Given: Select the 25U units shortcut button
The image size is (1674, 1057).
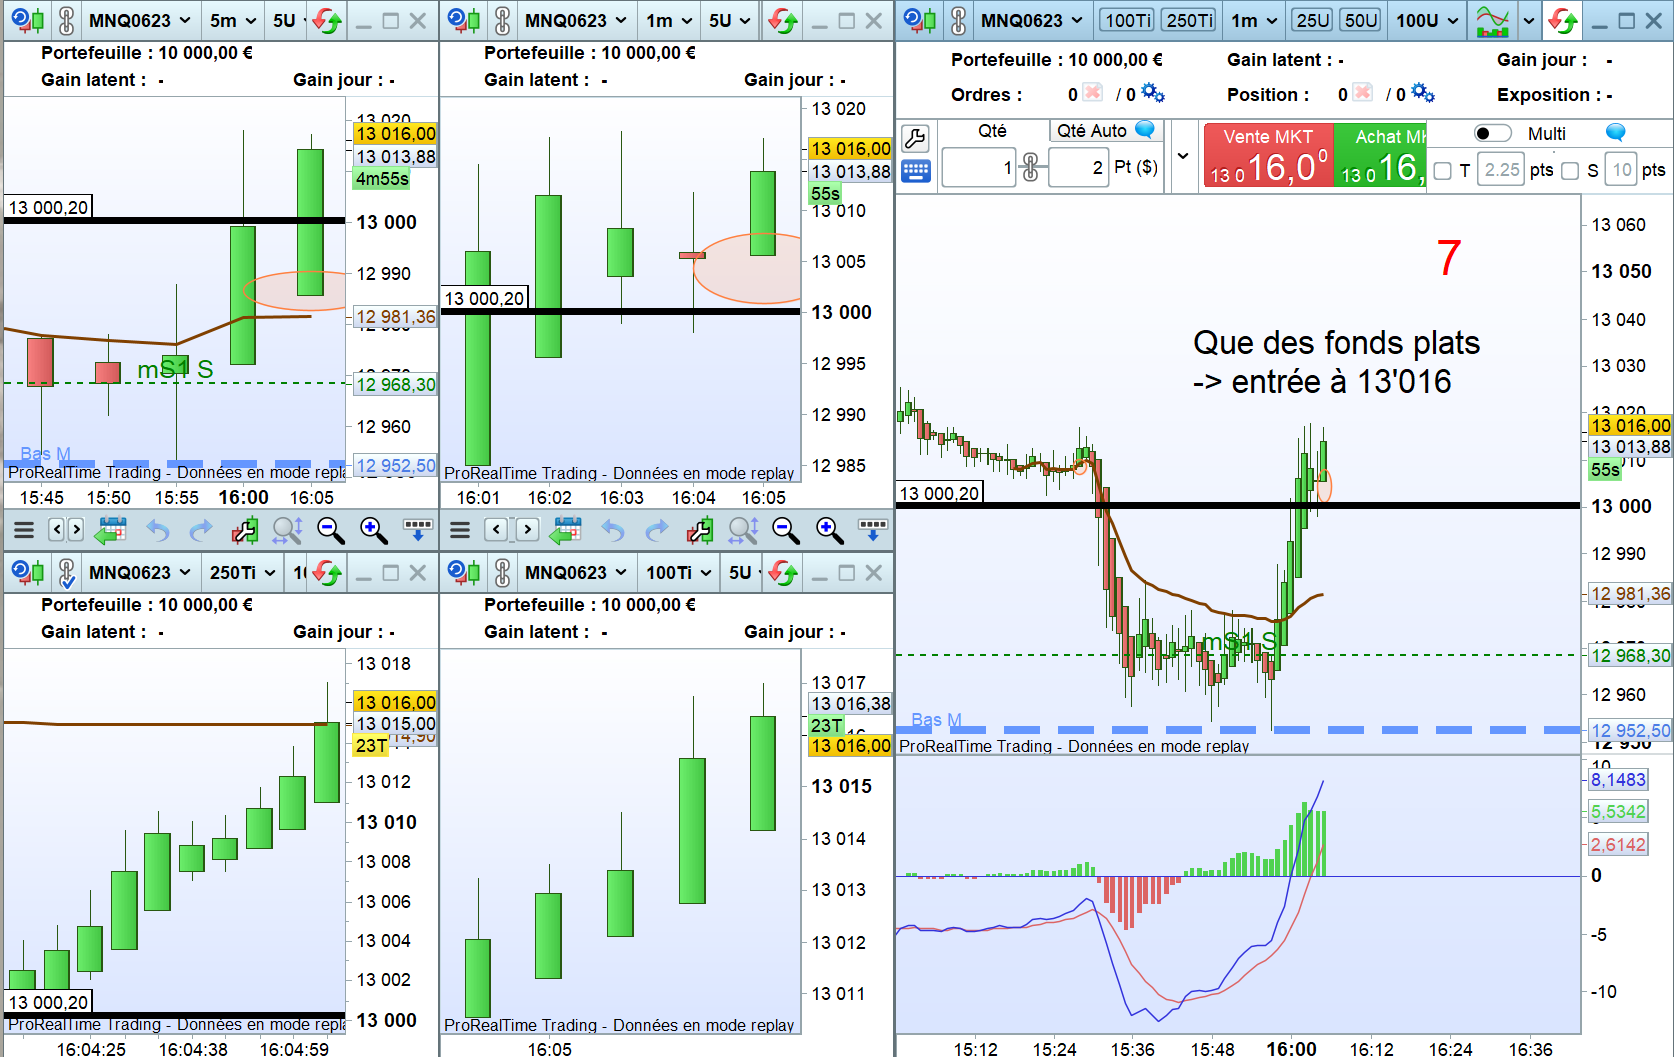Looking at the screenshot, I should tap(1313, 20).
